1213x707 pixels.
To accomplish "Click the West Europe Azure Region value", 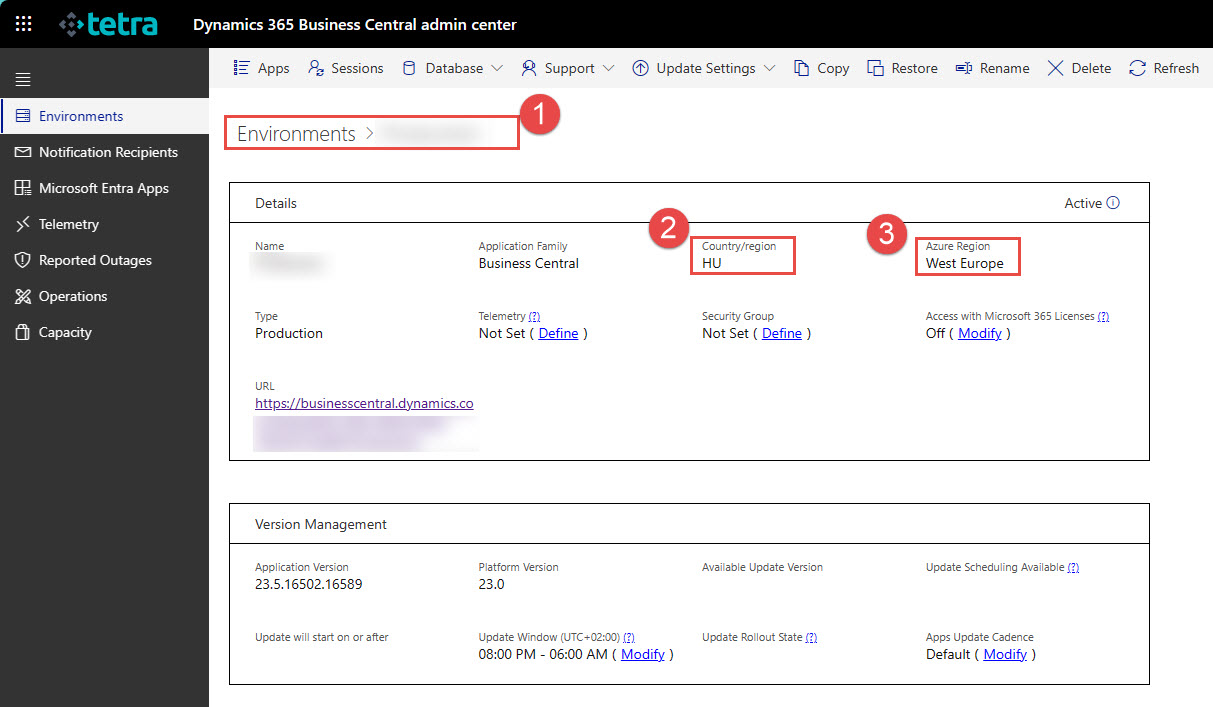I will [965, 263].
